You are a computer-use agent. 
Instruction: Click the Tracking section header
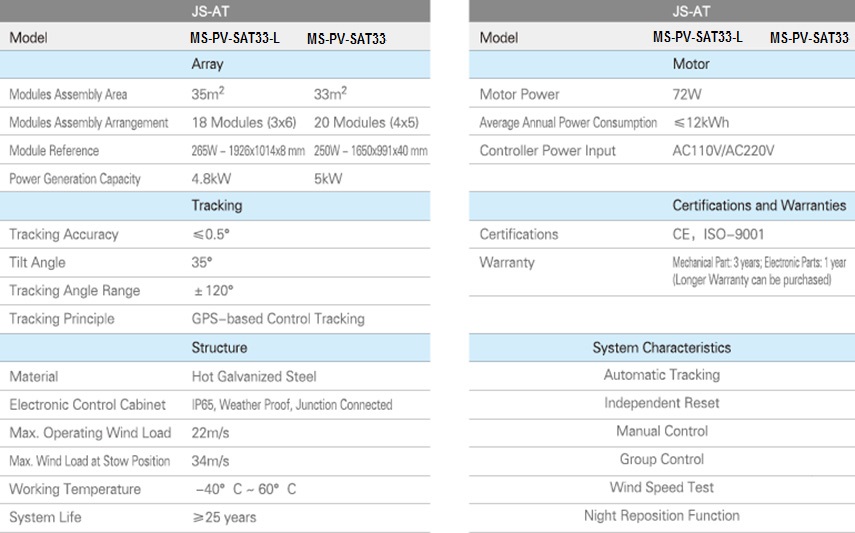point(216,206)
